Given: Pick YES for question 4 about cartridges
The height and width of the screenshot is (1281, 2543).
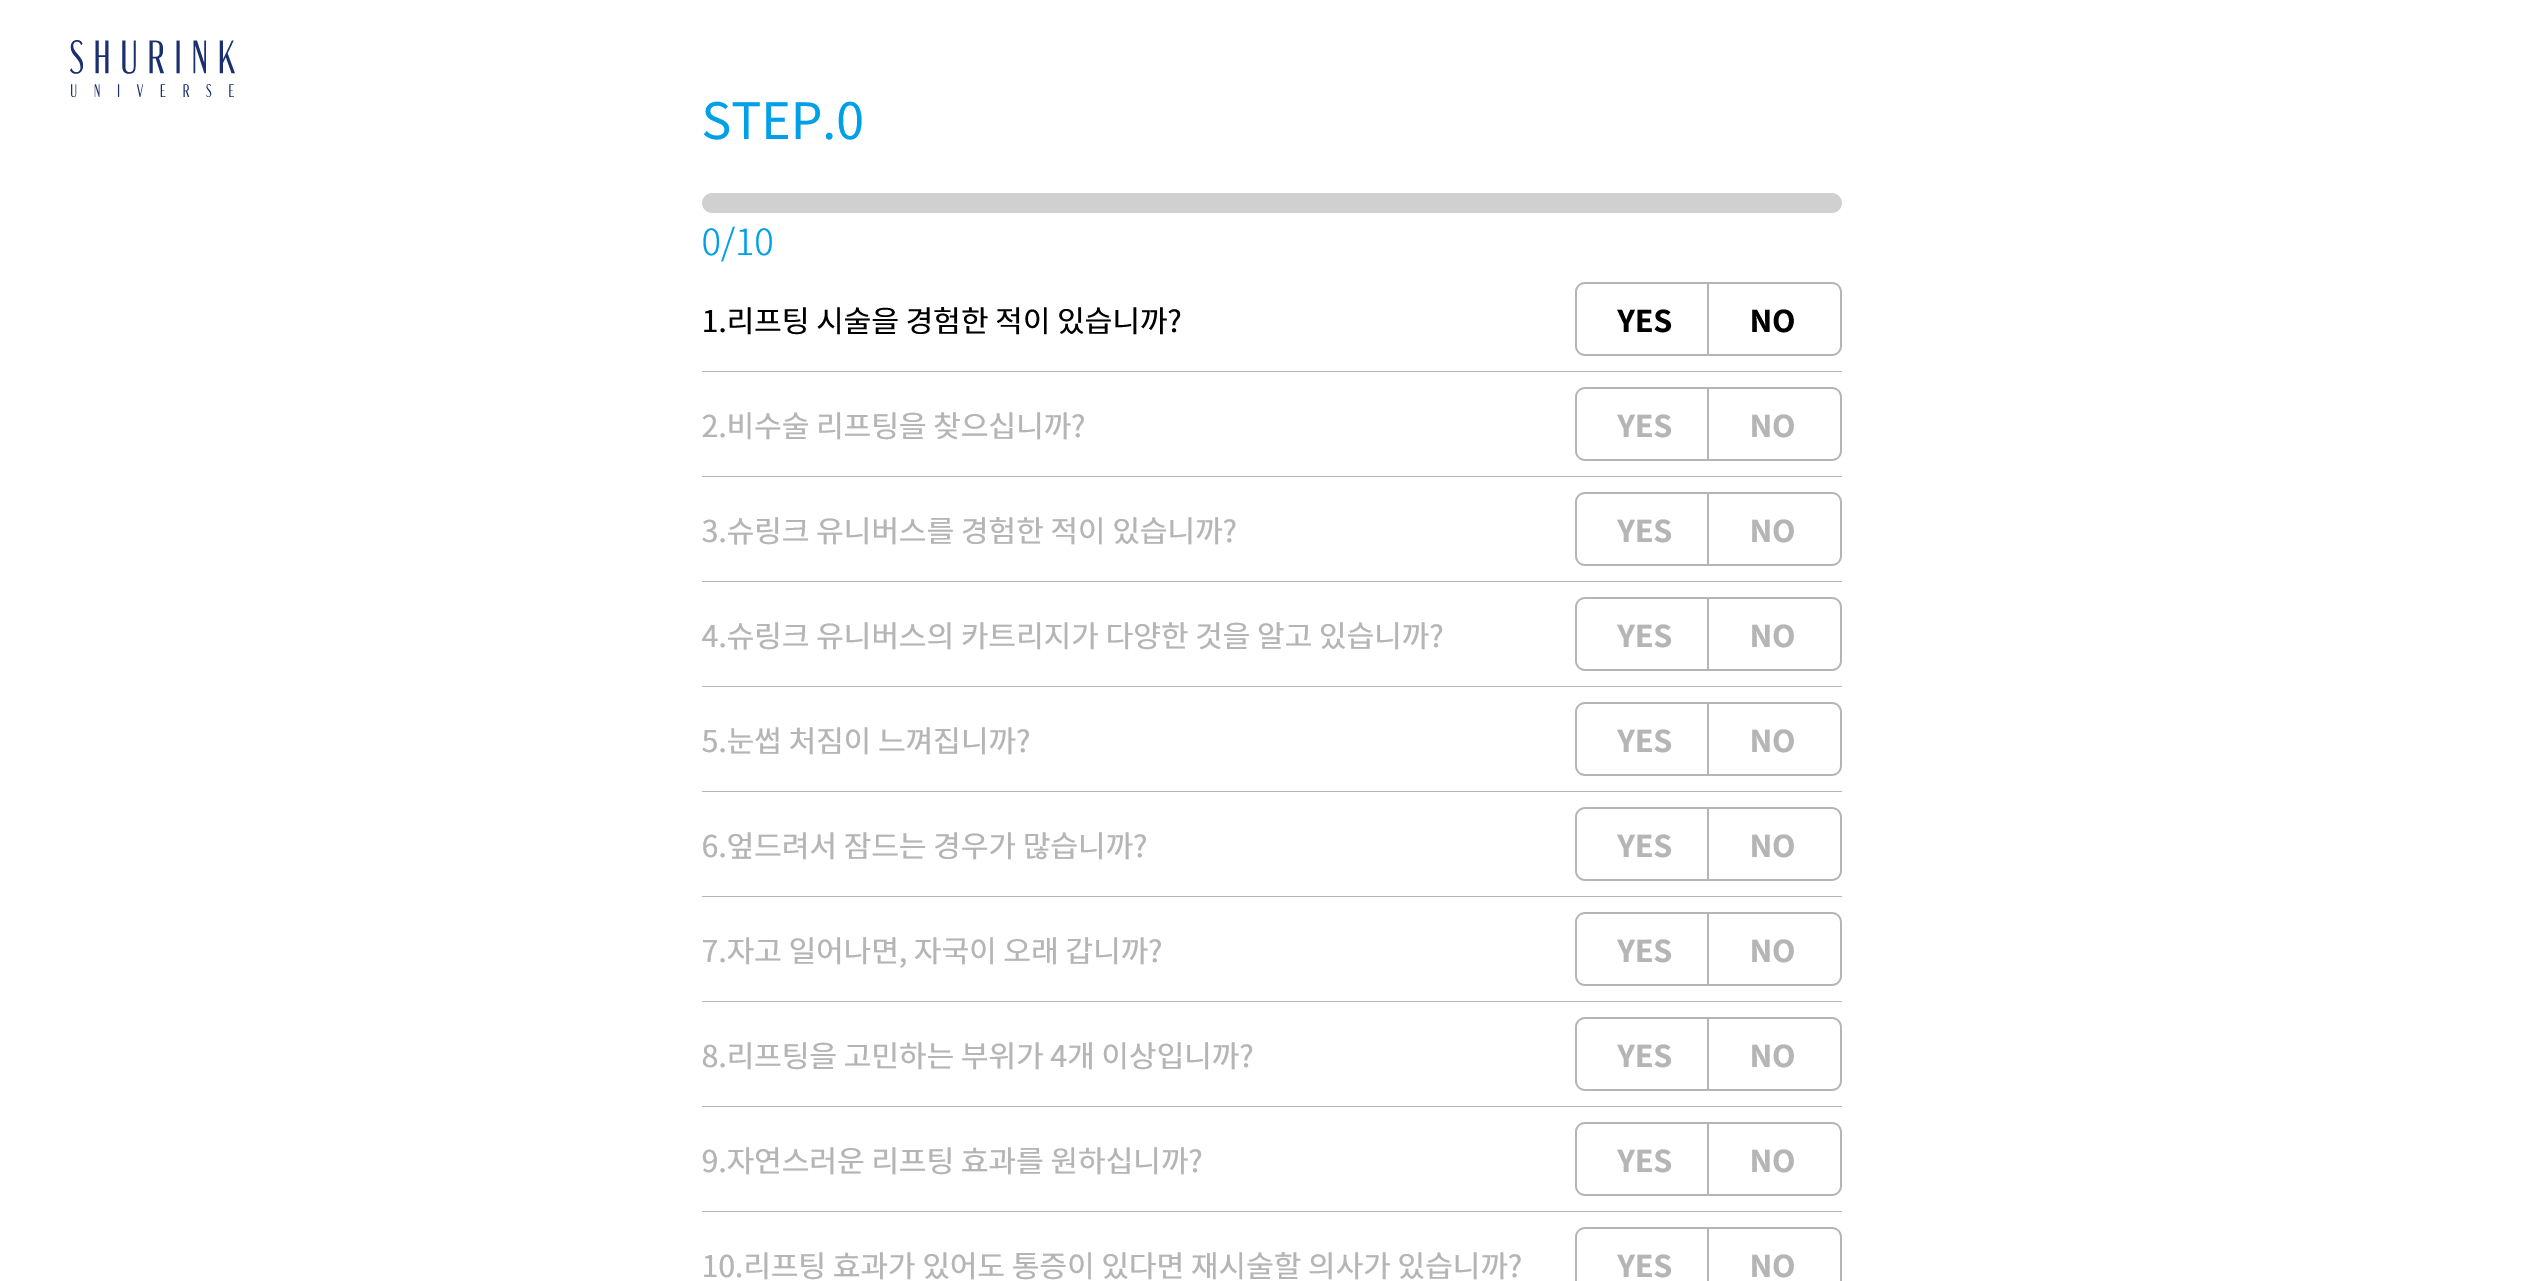Looking at the screenshot, I should [1642, 635].
